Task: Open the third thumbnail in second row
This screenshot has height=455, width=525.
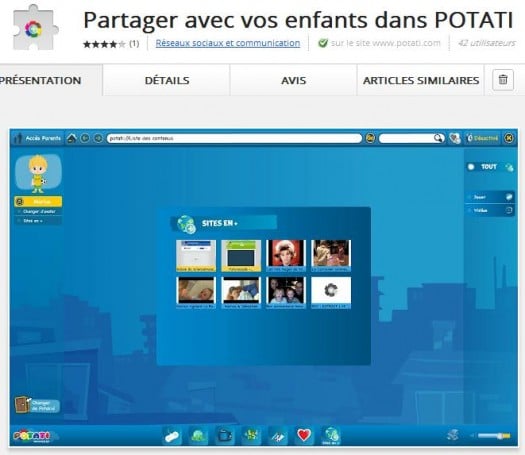Action: (x=286, y=292)
